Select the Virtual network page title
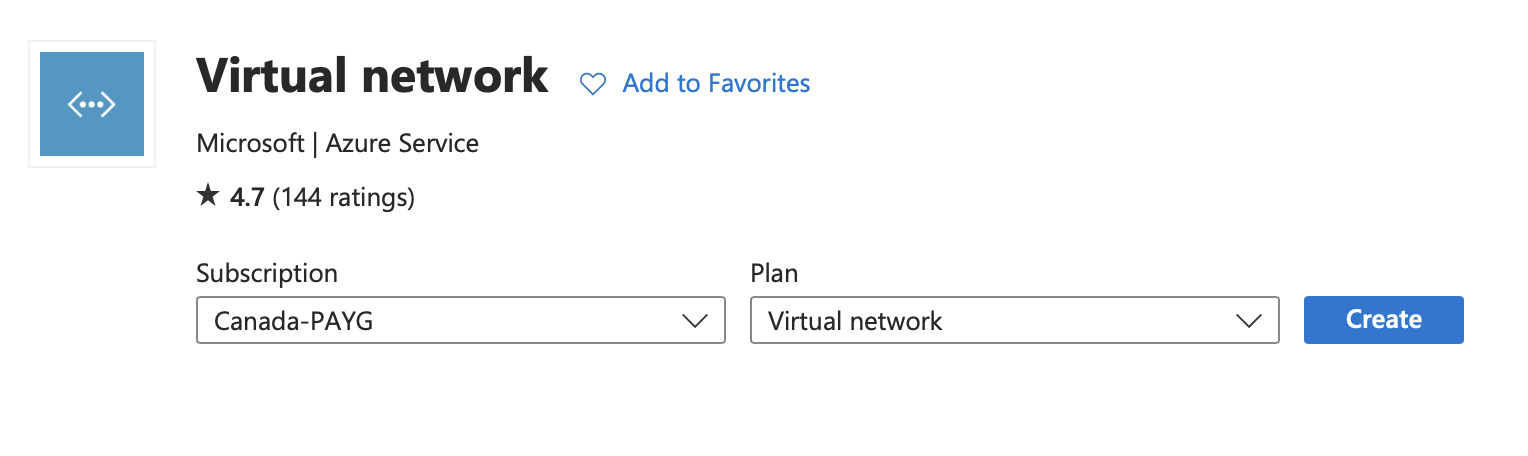 [372, 76]
